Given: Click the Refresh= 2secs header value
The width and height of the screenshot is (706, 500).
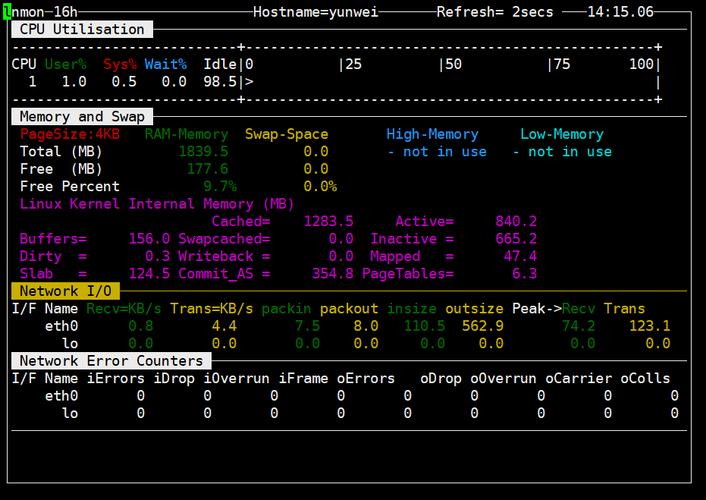Looking at the screenshot, I should [x=495, y=12].
